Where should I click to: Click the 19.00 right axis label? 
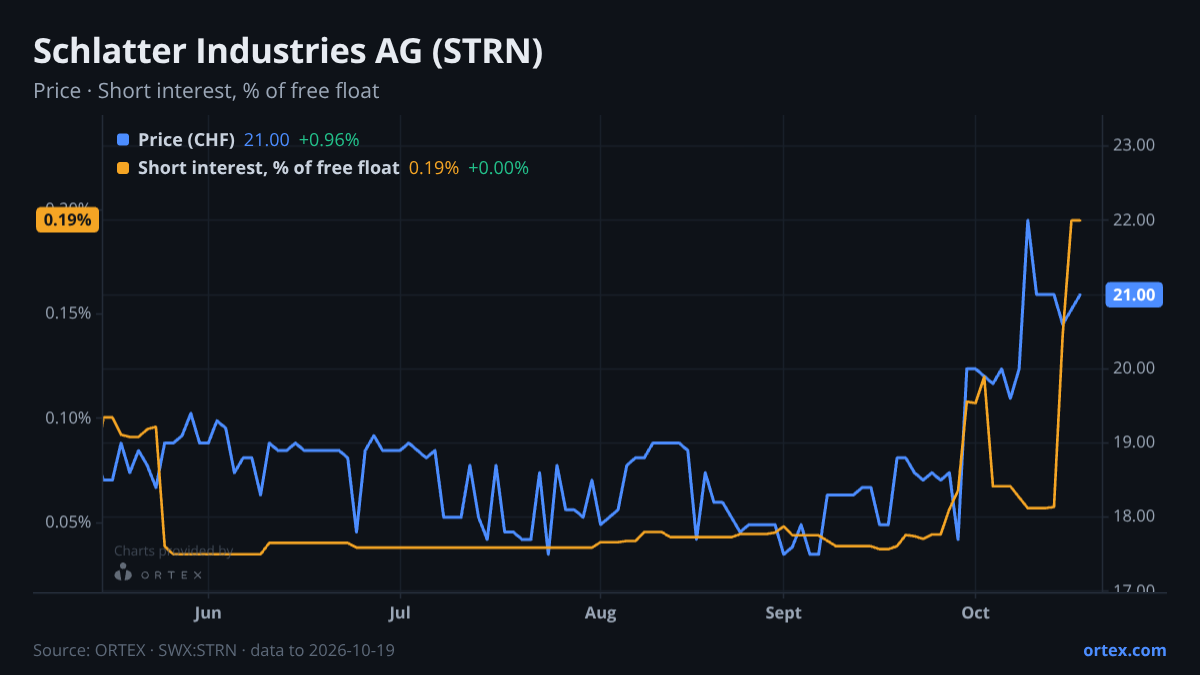tap(1133, 442)
